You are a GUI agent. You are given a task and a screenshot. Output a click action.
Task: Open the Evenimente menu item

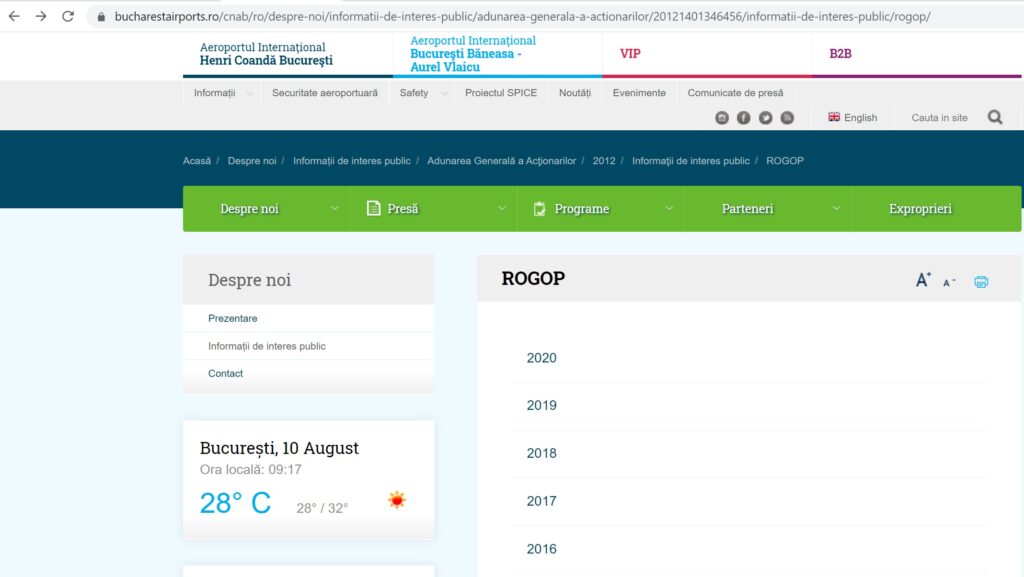[x=639, y=93]
